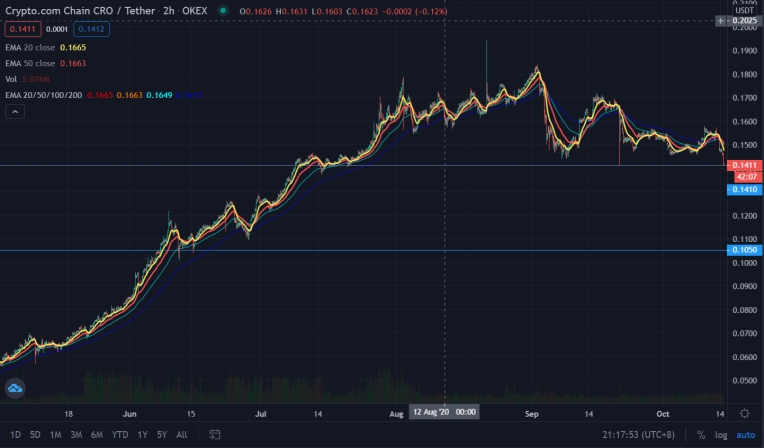Select the 1D time range
Image resolution: width=764 pixels, height=448 pixels.
pyautogui.click(x=16, y=434)
